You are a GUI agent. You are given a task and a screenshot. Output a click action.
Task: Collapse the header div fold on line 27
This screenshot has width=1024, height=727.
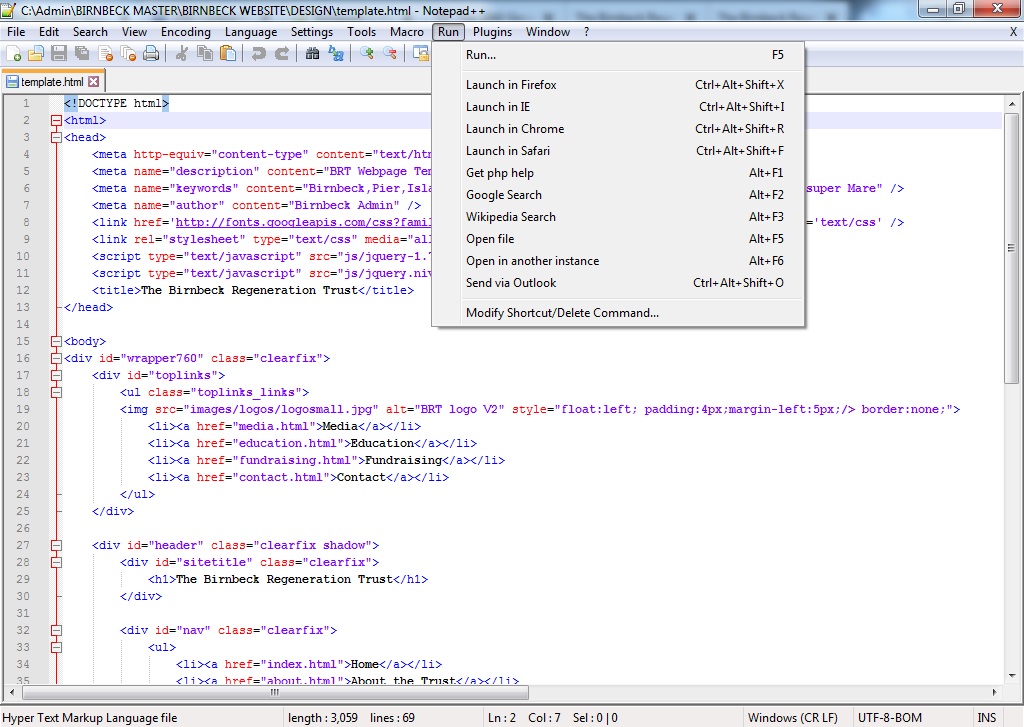56,546
